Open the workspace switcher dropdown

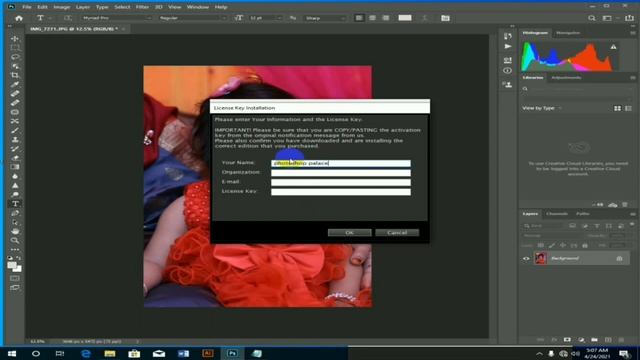[609, 18]
